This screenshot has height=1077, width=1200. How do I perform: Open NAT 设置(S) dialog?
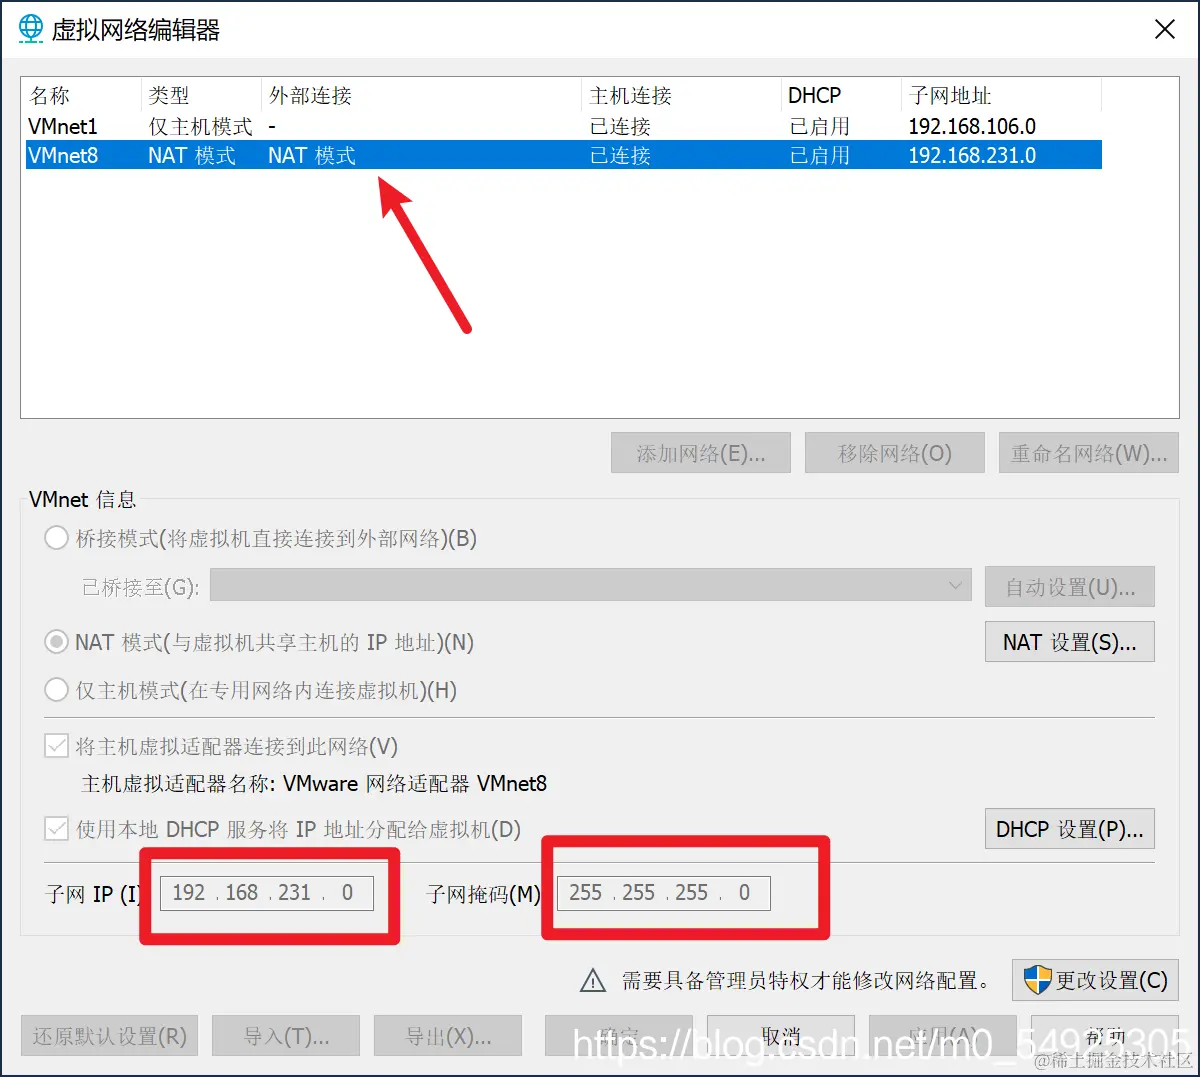(x=1070, y=642)
